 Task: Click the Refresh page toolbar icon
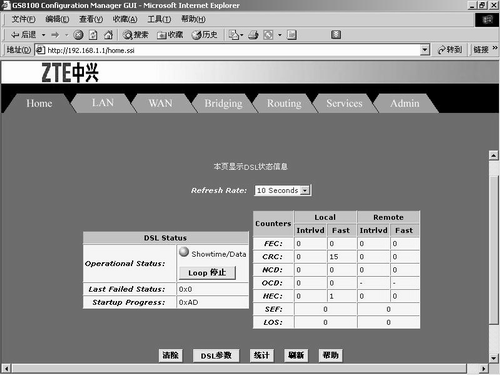[94, 35]
